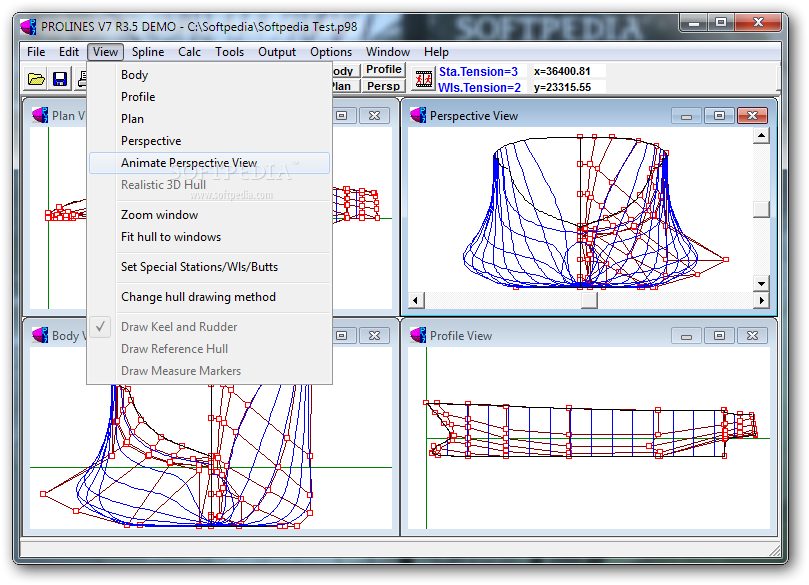Choose Perspective from the View menu

click(x=209, y=141)
